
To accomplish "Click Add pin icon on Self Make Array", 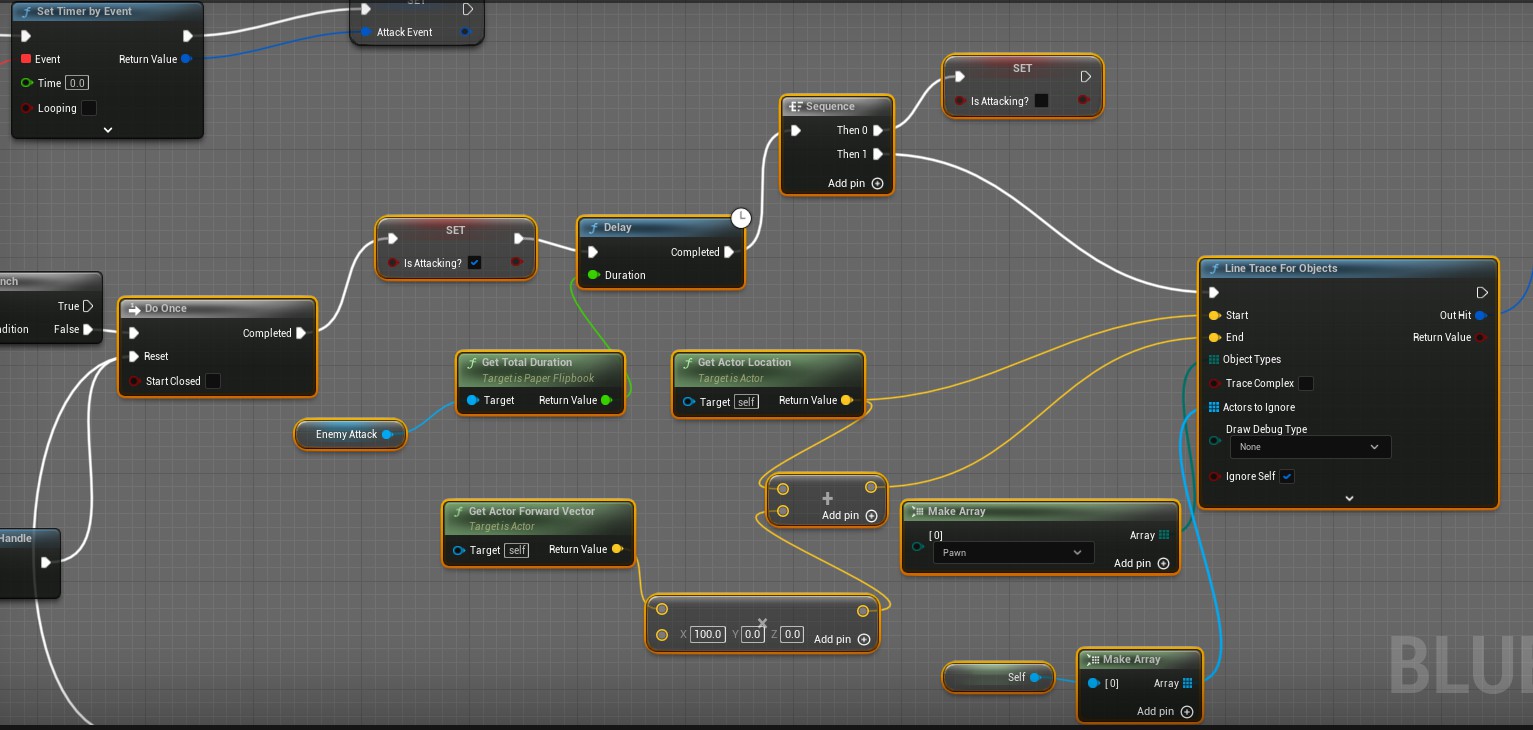I will 1186,712.
